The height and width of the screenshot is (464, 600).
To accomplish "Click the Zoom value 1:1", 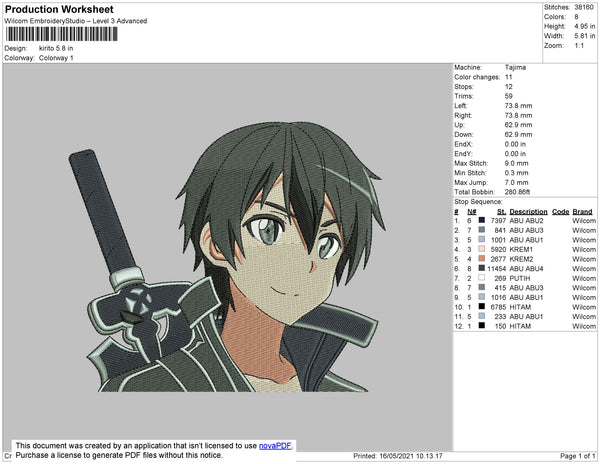I will pos(579,46).
